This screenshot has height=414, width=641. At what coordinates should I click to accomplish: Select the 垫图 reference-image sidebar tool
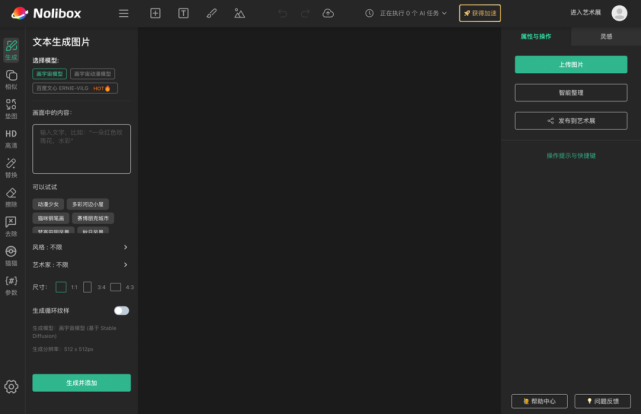(11, 109)
